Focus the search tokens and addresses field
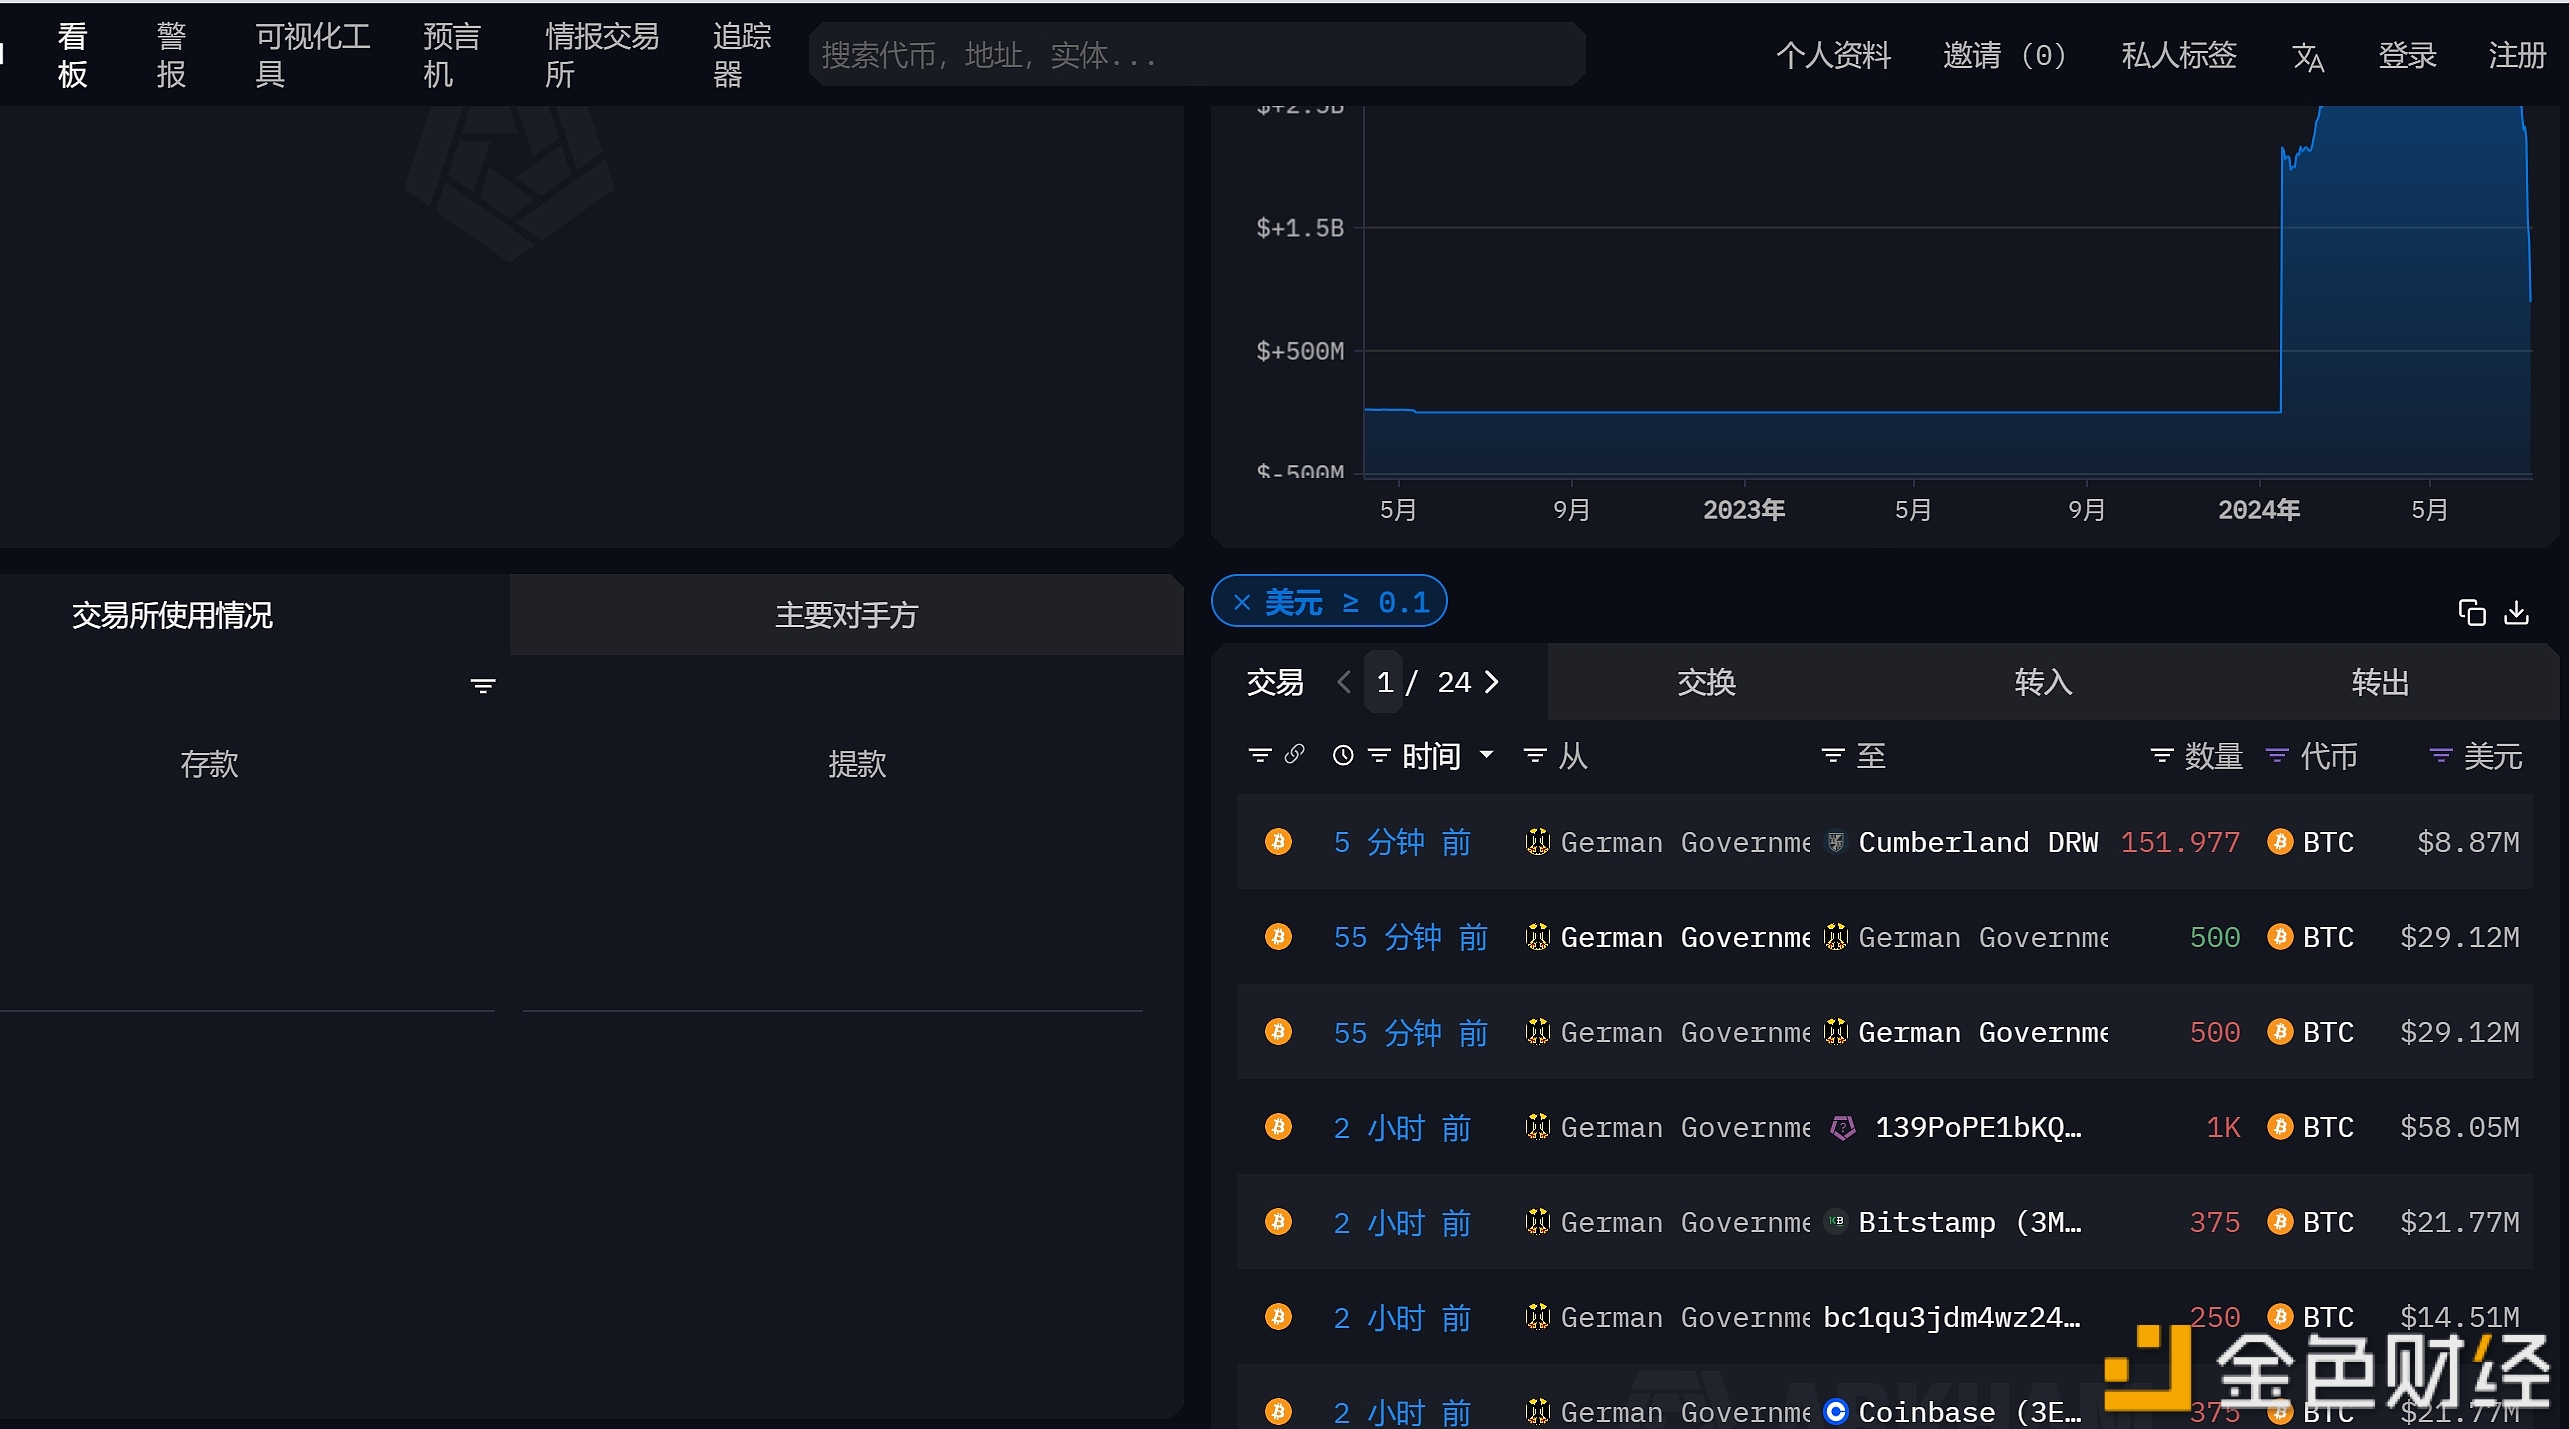This screenshot has width=2569, height=1429. 1197,55
